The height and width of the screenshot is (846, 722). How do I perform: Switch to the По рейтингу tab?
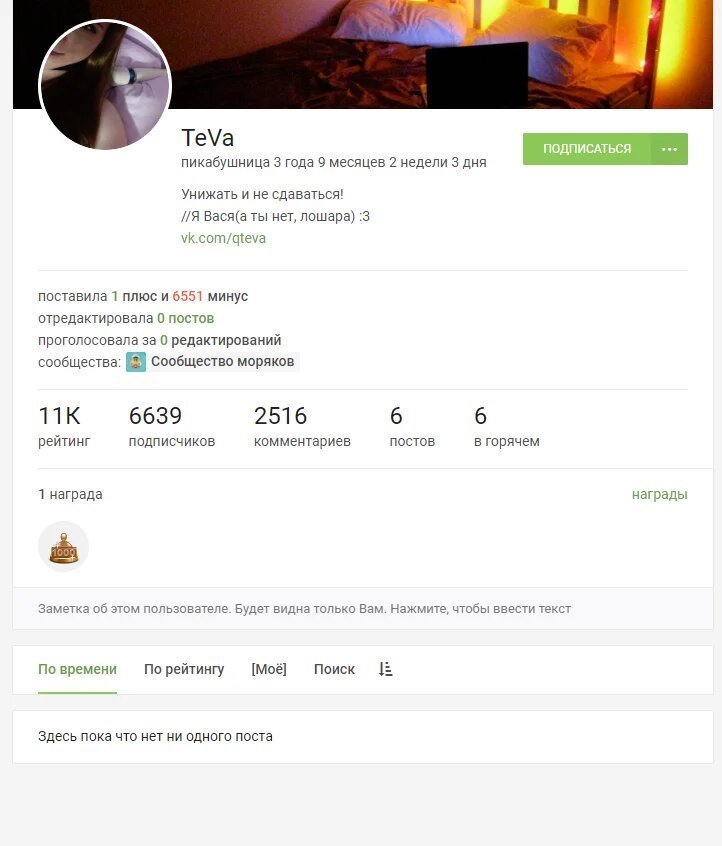(184, 670)
